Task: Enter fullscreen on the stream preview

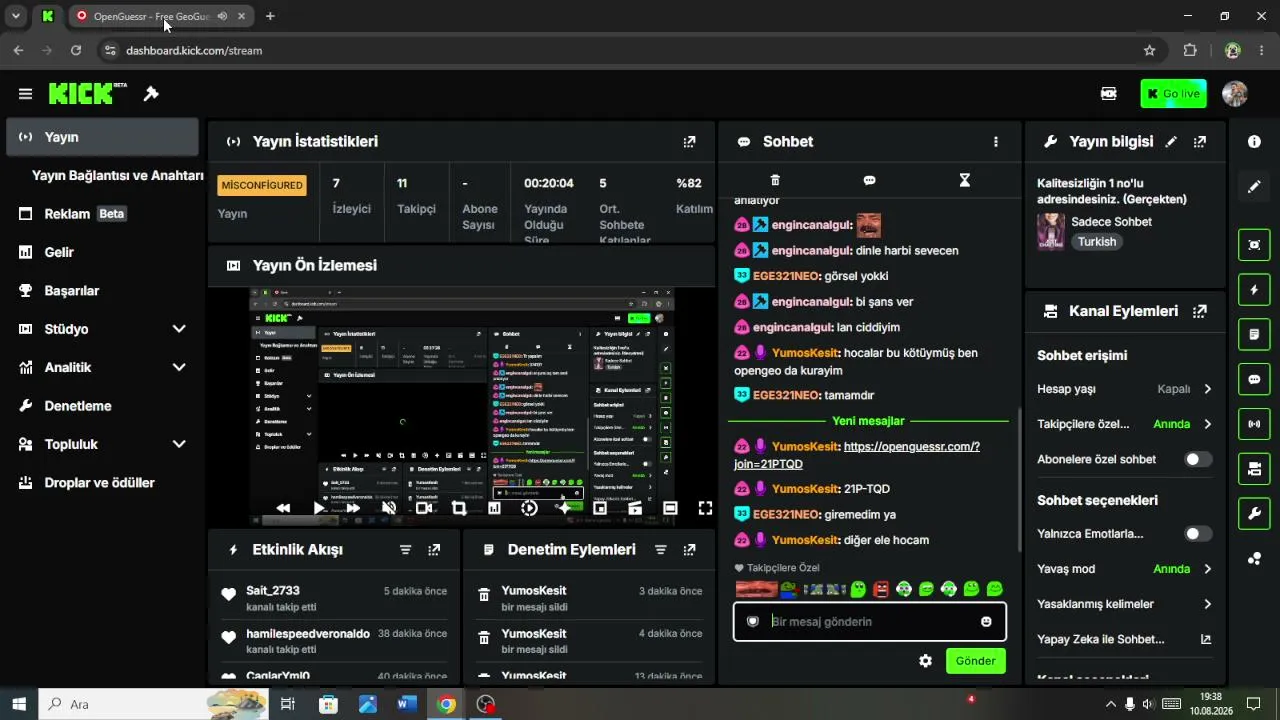Action: click(x=705, y=508)
